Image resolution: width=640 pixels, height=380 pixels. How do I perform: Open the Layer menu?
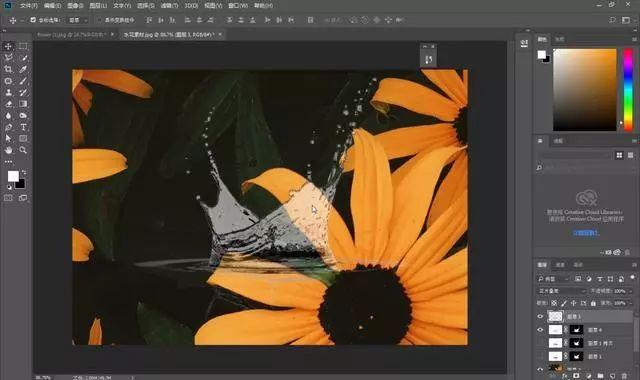click(98, 6)
